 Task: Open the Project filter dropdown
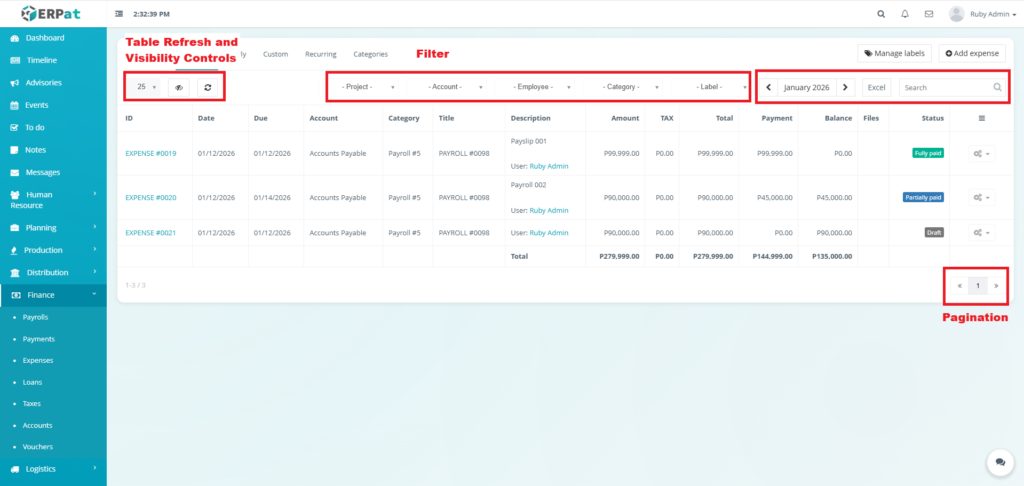pyautogui.click(x=368, y=87)
